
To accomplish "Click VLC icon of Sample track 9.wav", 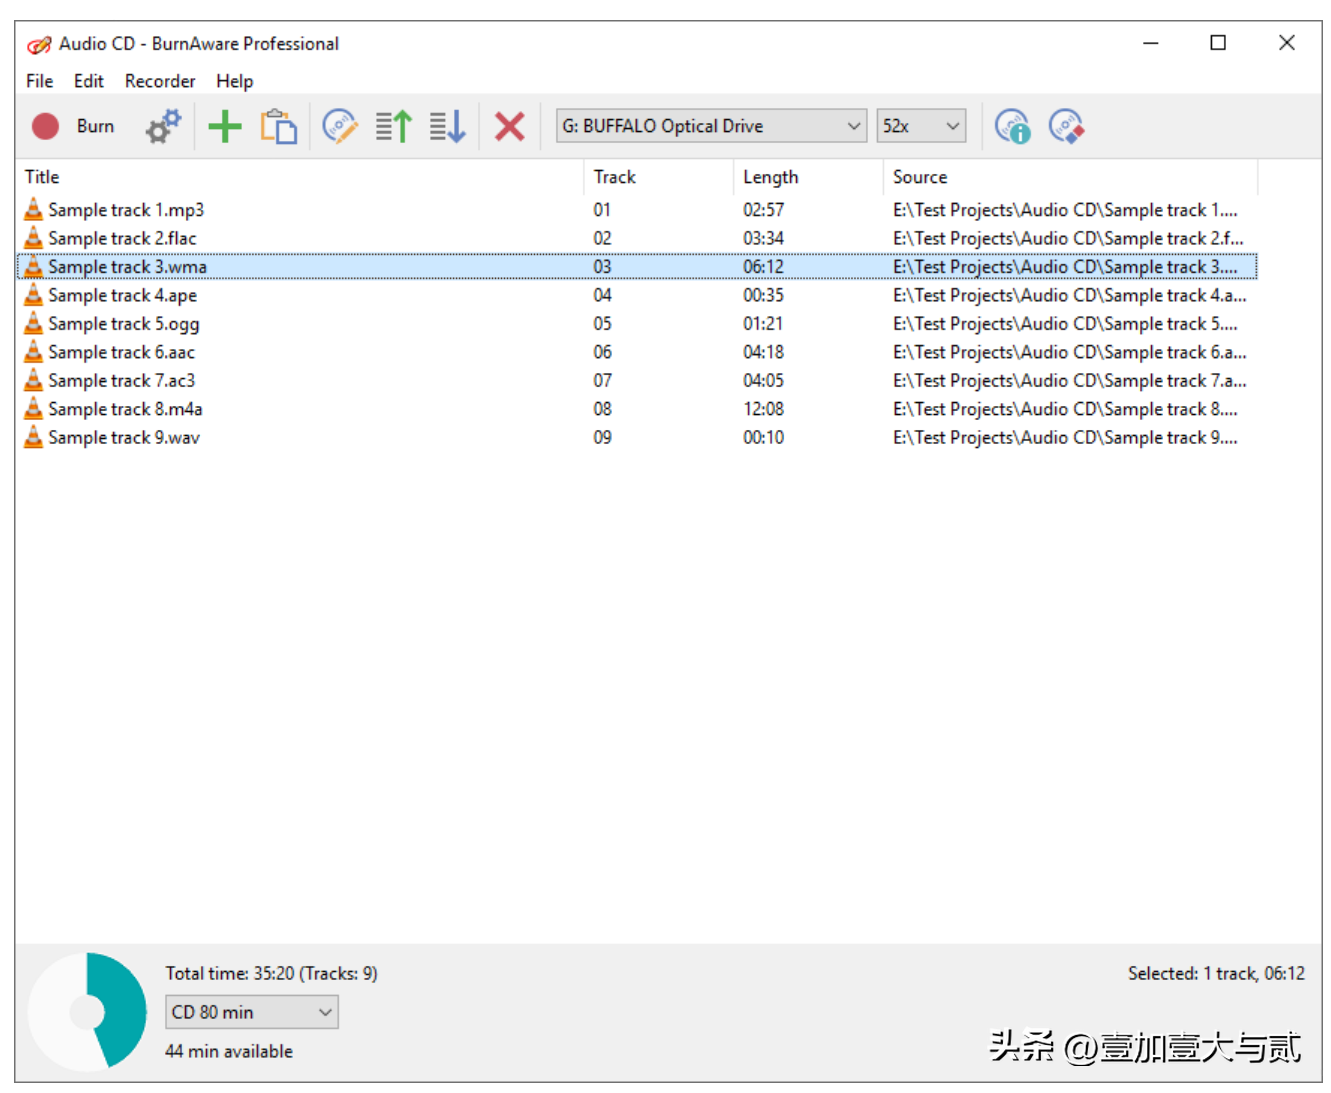I will 33,437.
